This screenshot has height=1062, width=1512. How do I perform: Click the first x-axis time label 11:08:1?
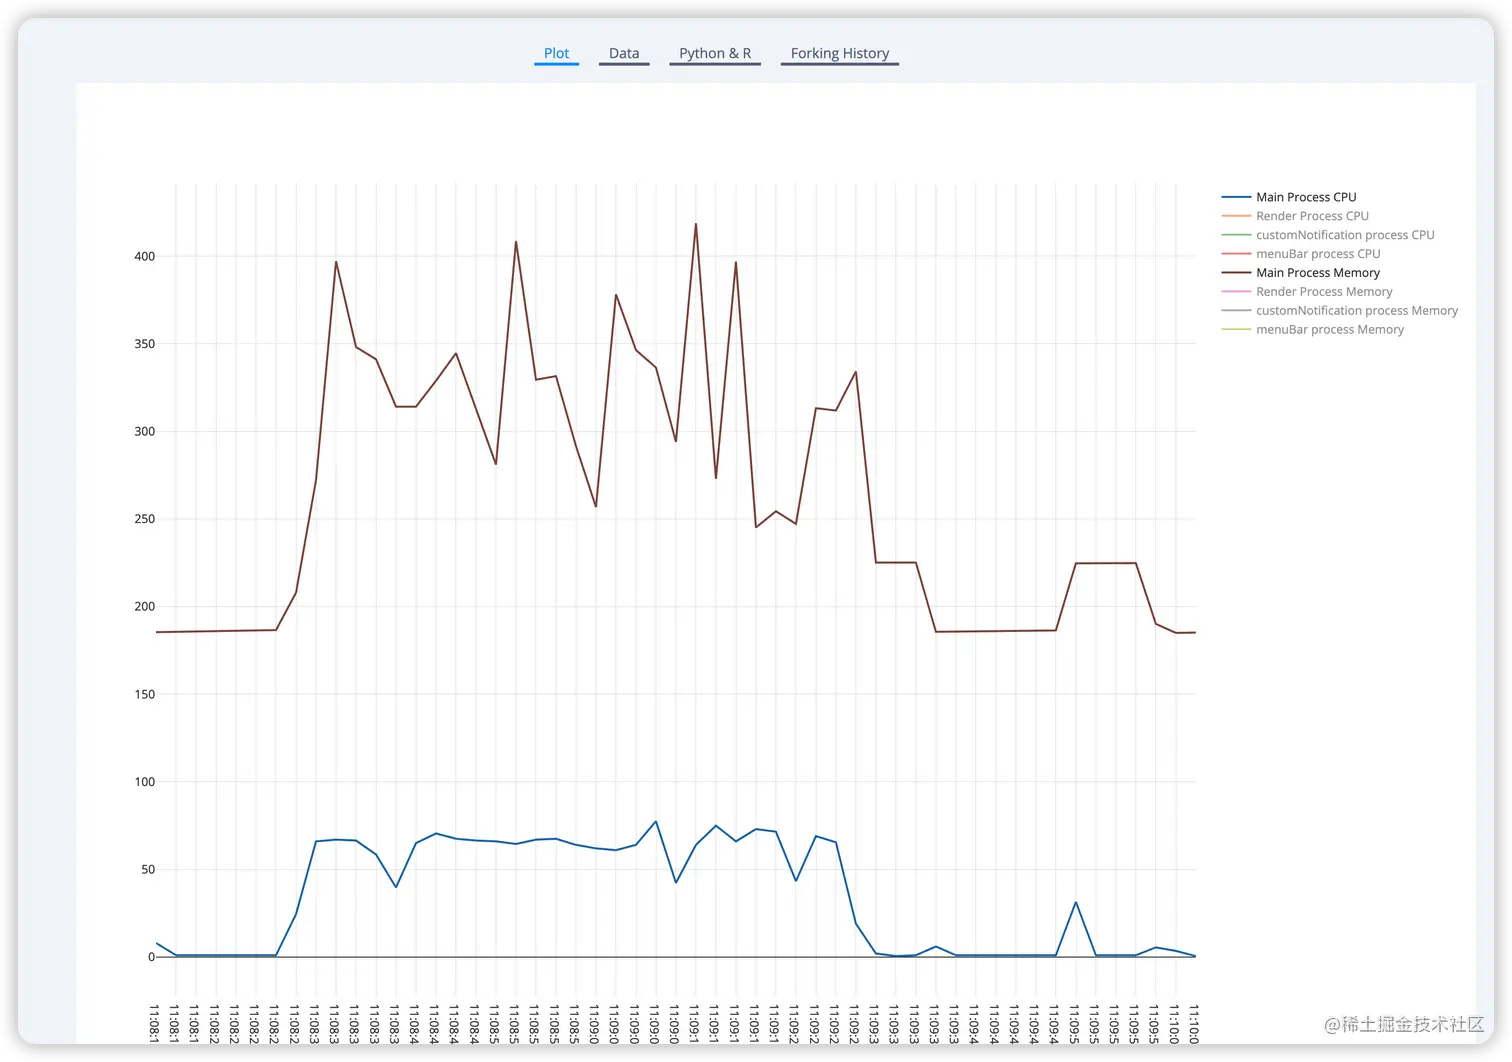coord(154,1024)
